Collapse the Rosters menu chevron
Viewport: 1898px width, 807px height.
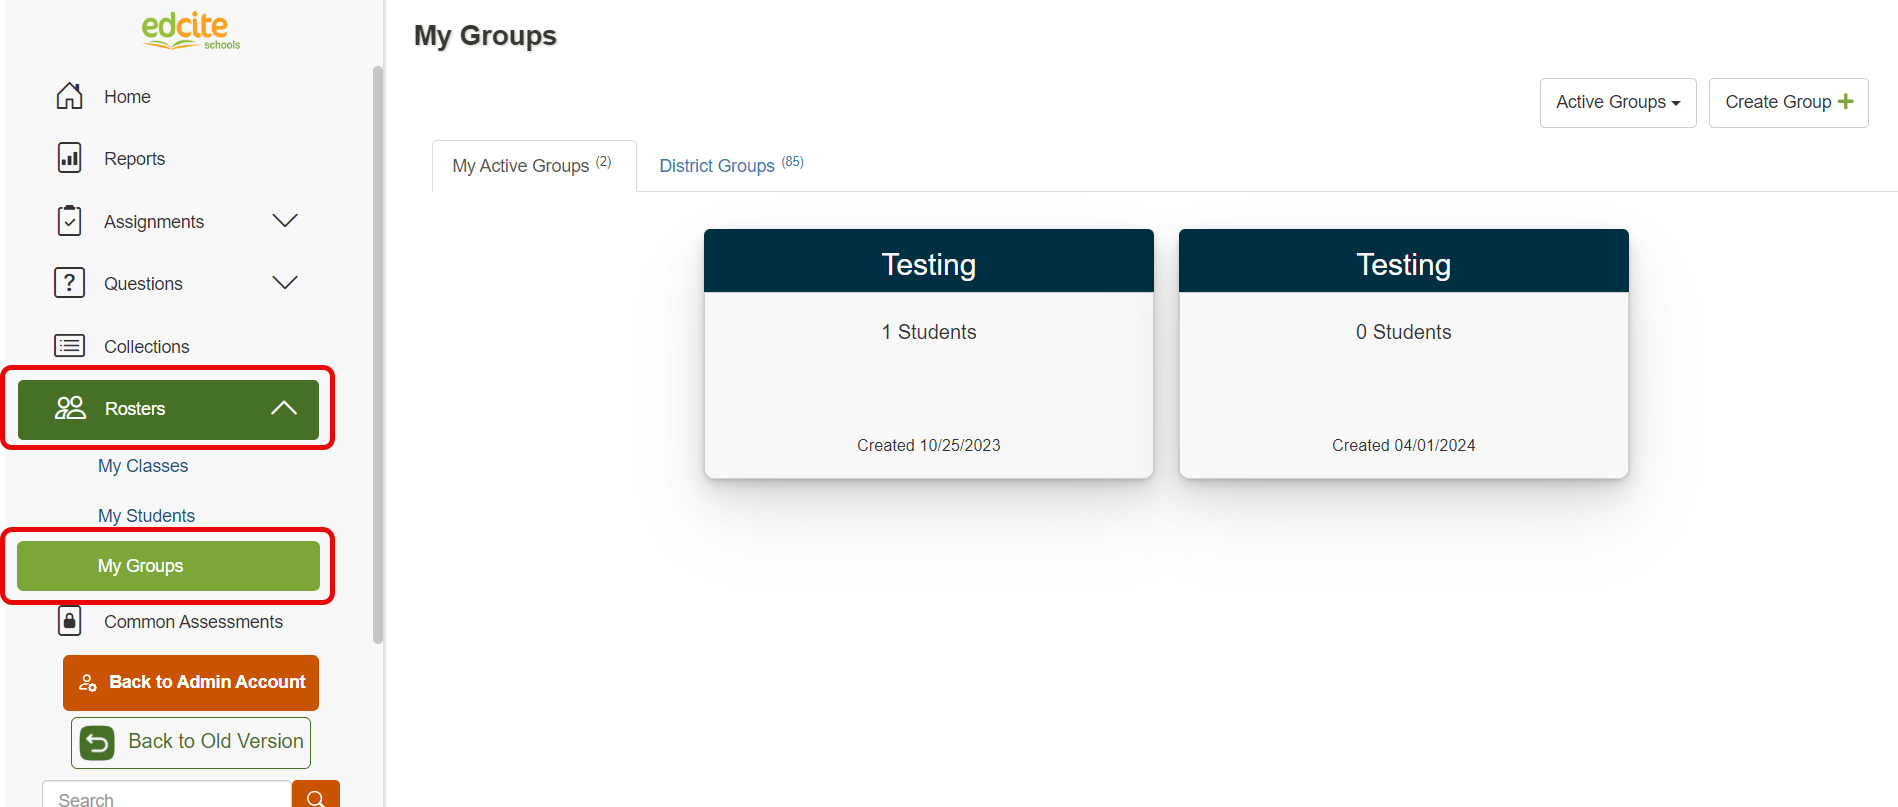tap(284, 408)
